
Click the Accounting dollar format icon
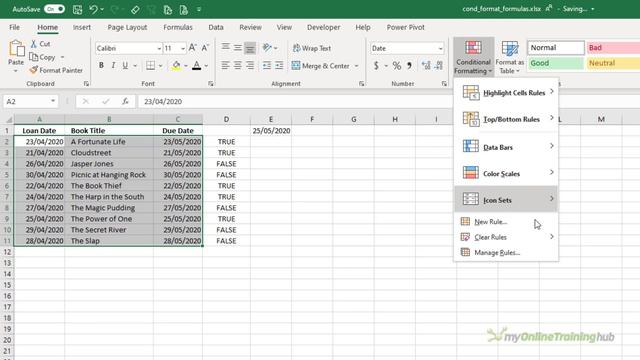376,65
